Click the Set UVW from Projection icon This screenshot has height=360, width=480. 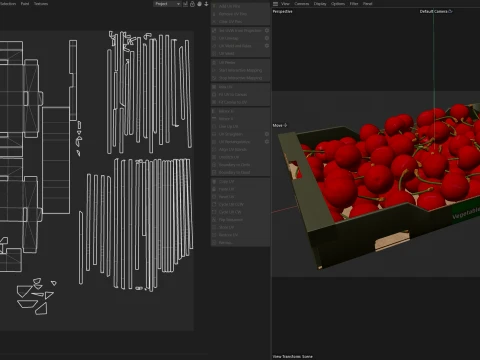214,30
